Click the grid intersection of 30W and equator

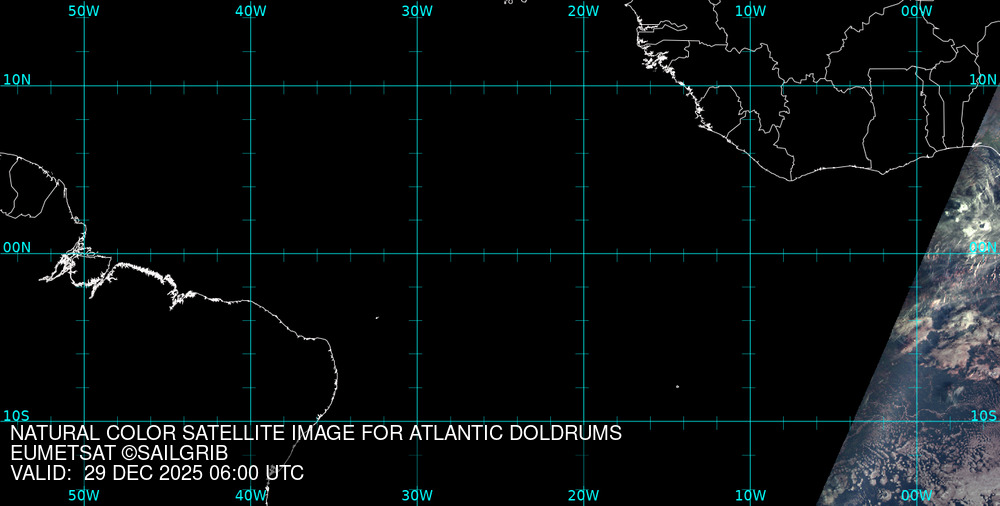click(417, 253)
